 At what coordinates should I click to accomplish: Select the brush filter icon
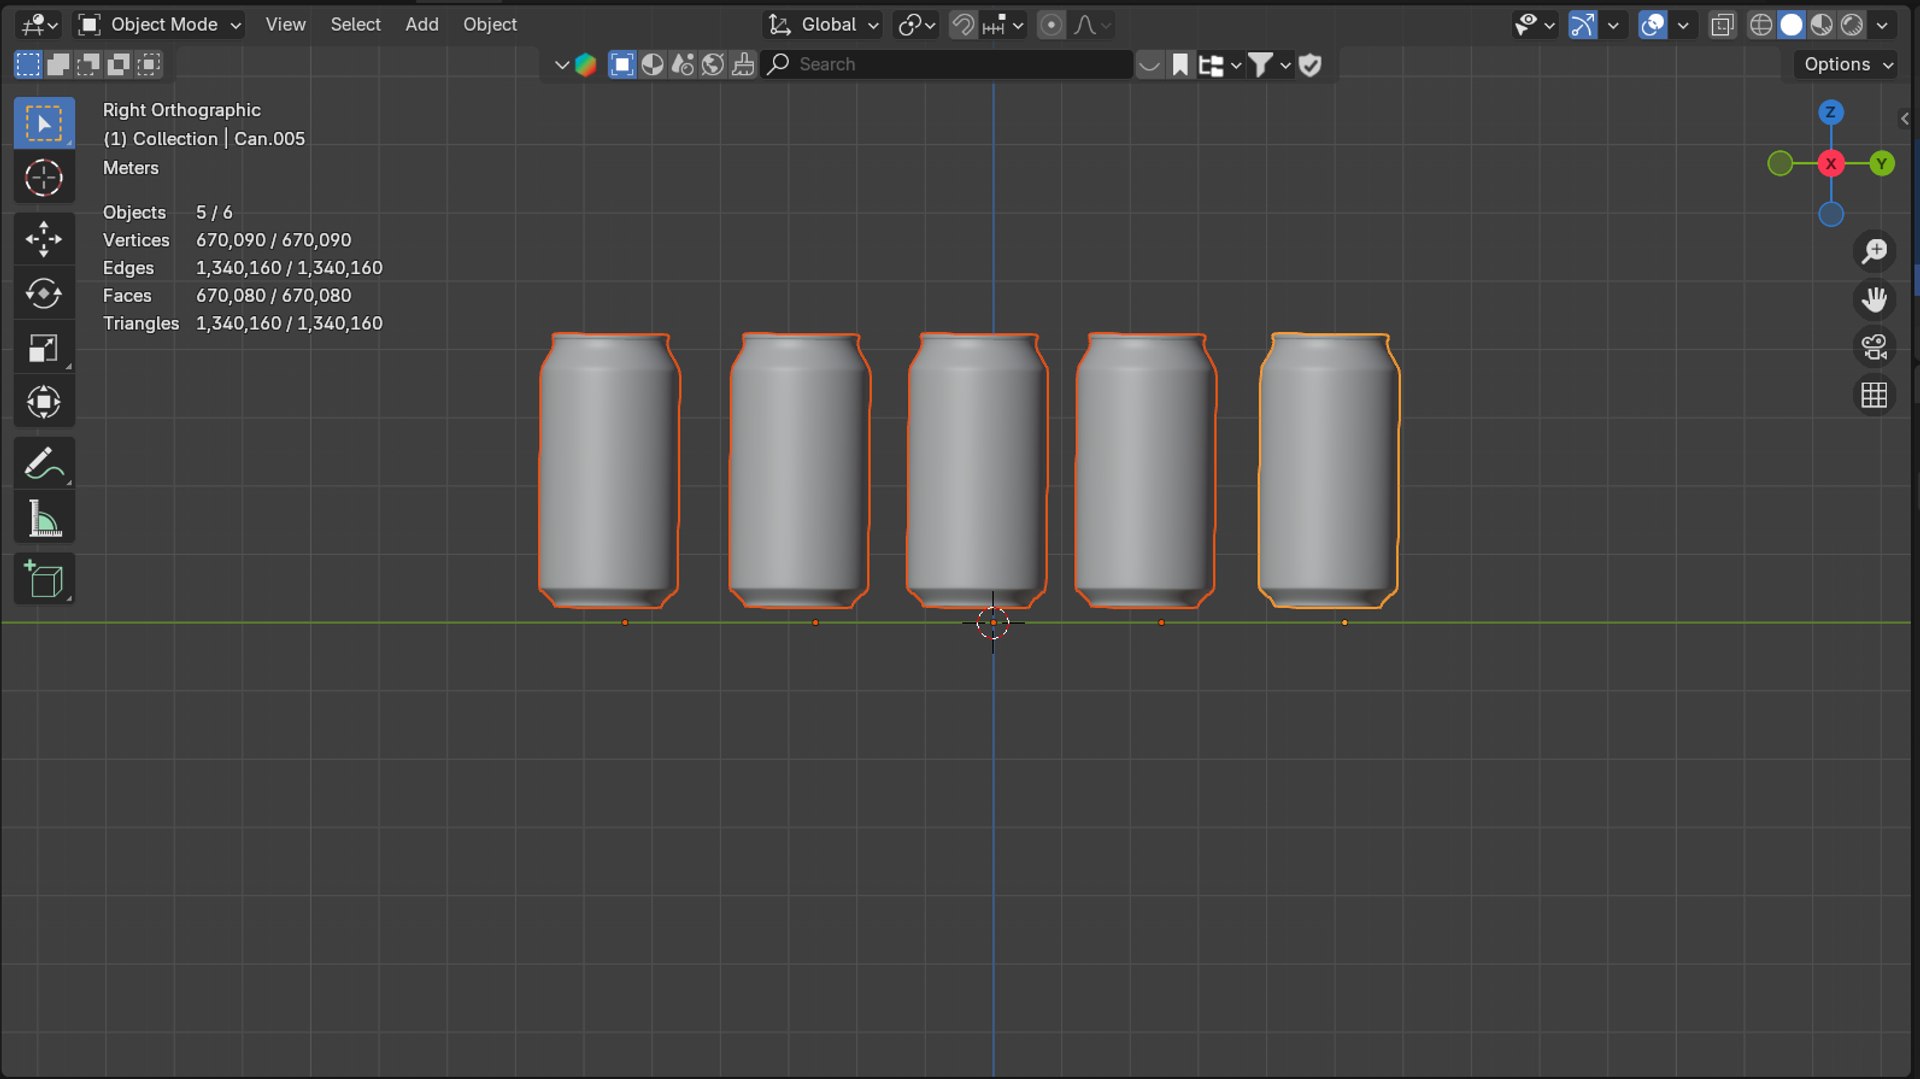[743, 65]
